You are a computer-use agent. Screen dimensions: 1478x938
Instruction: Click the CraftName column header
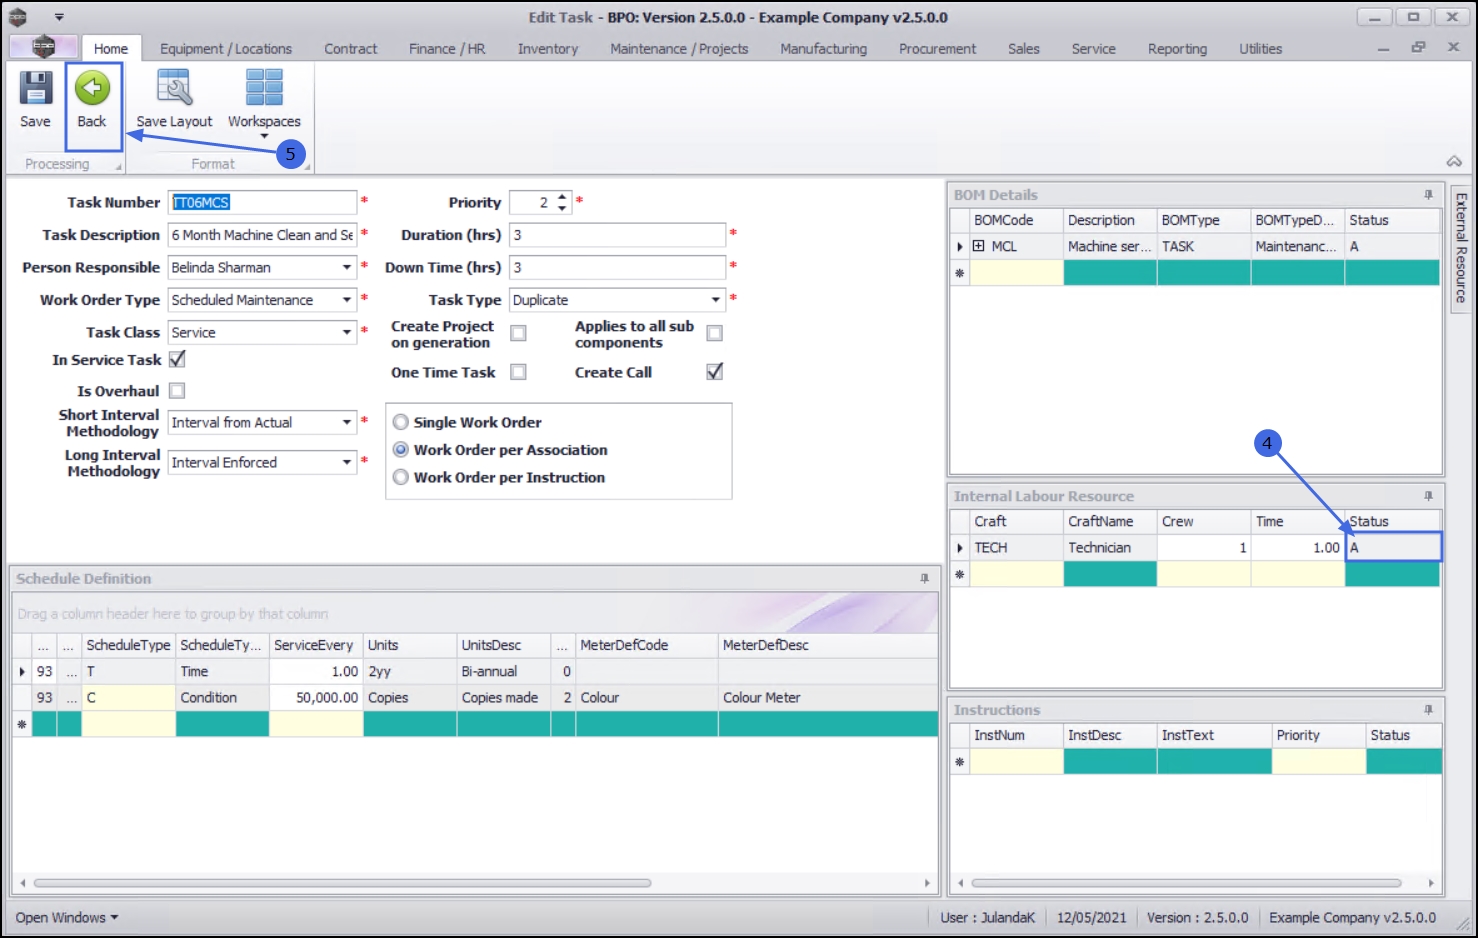click(x=1110, y=521)
